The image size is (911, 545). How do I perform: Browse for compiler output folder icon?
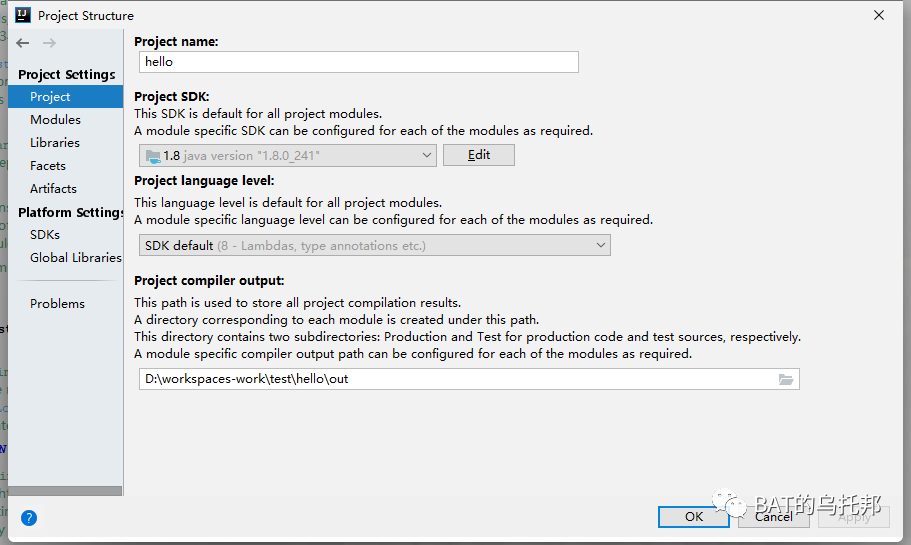tap(786, 379)
